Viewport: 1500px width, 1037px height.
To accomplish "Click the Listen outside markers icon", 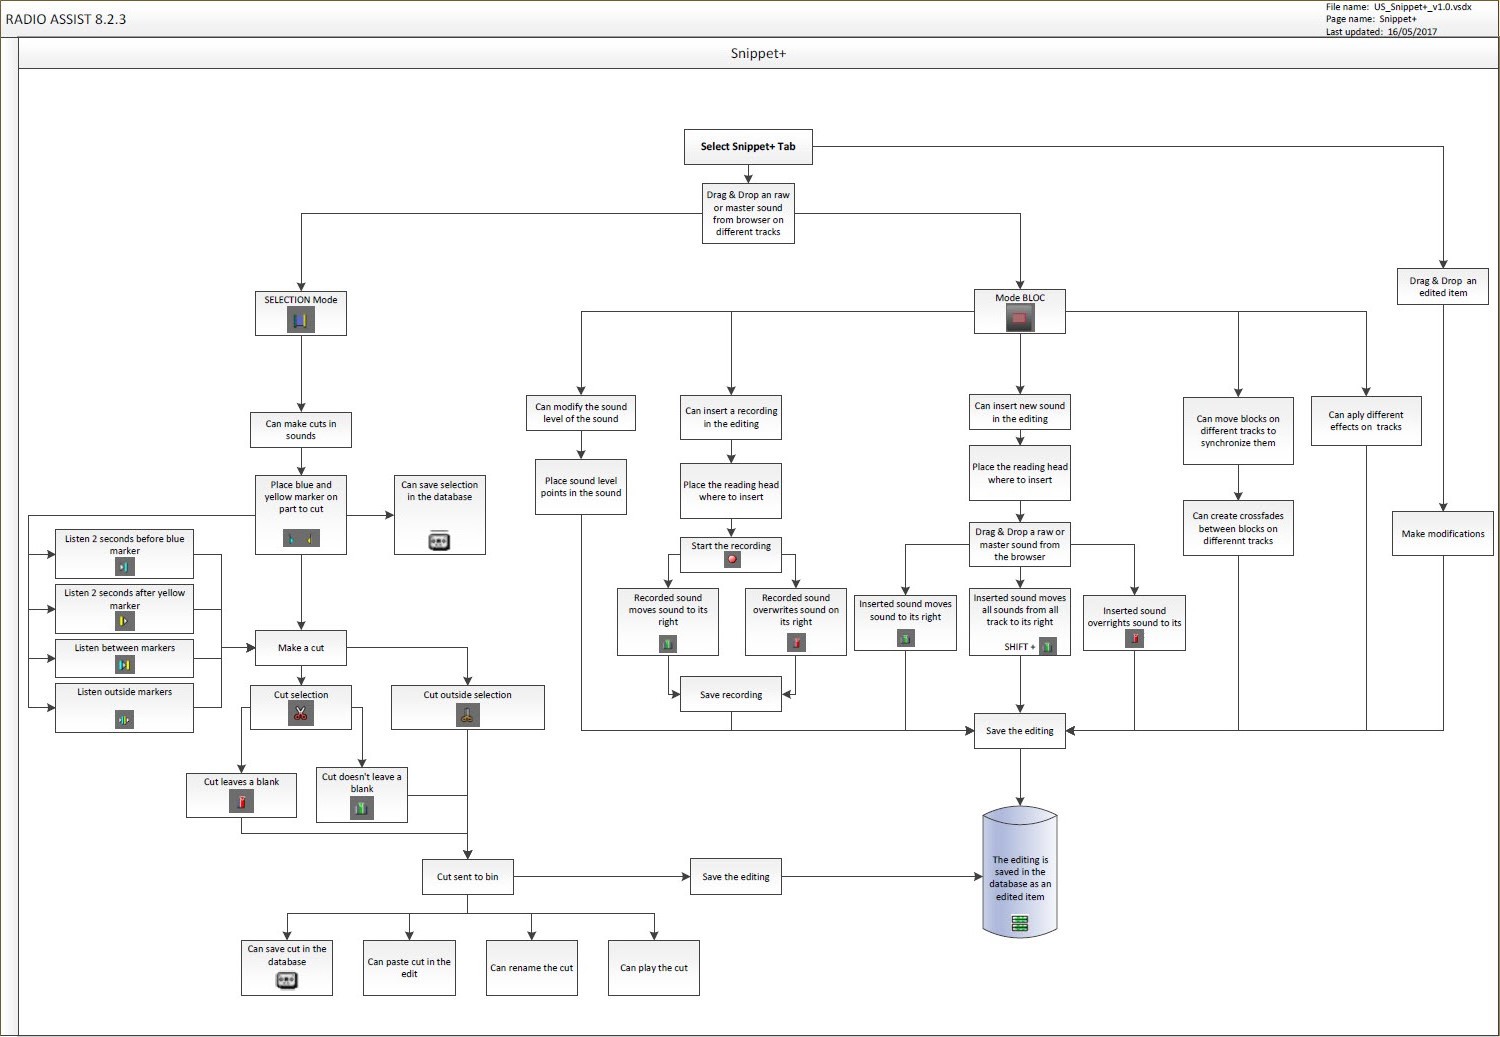I will tap(124, 719).
